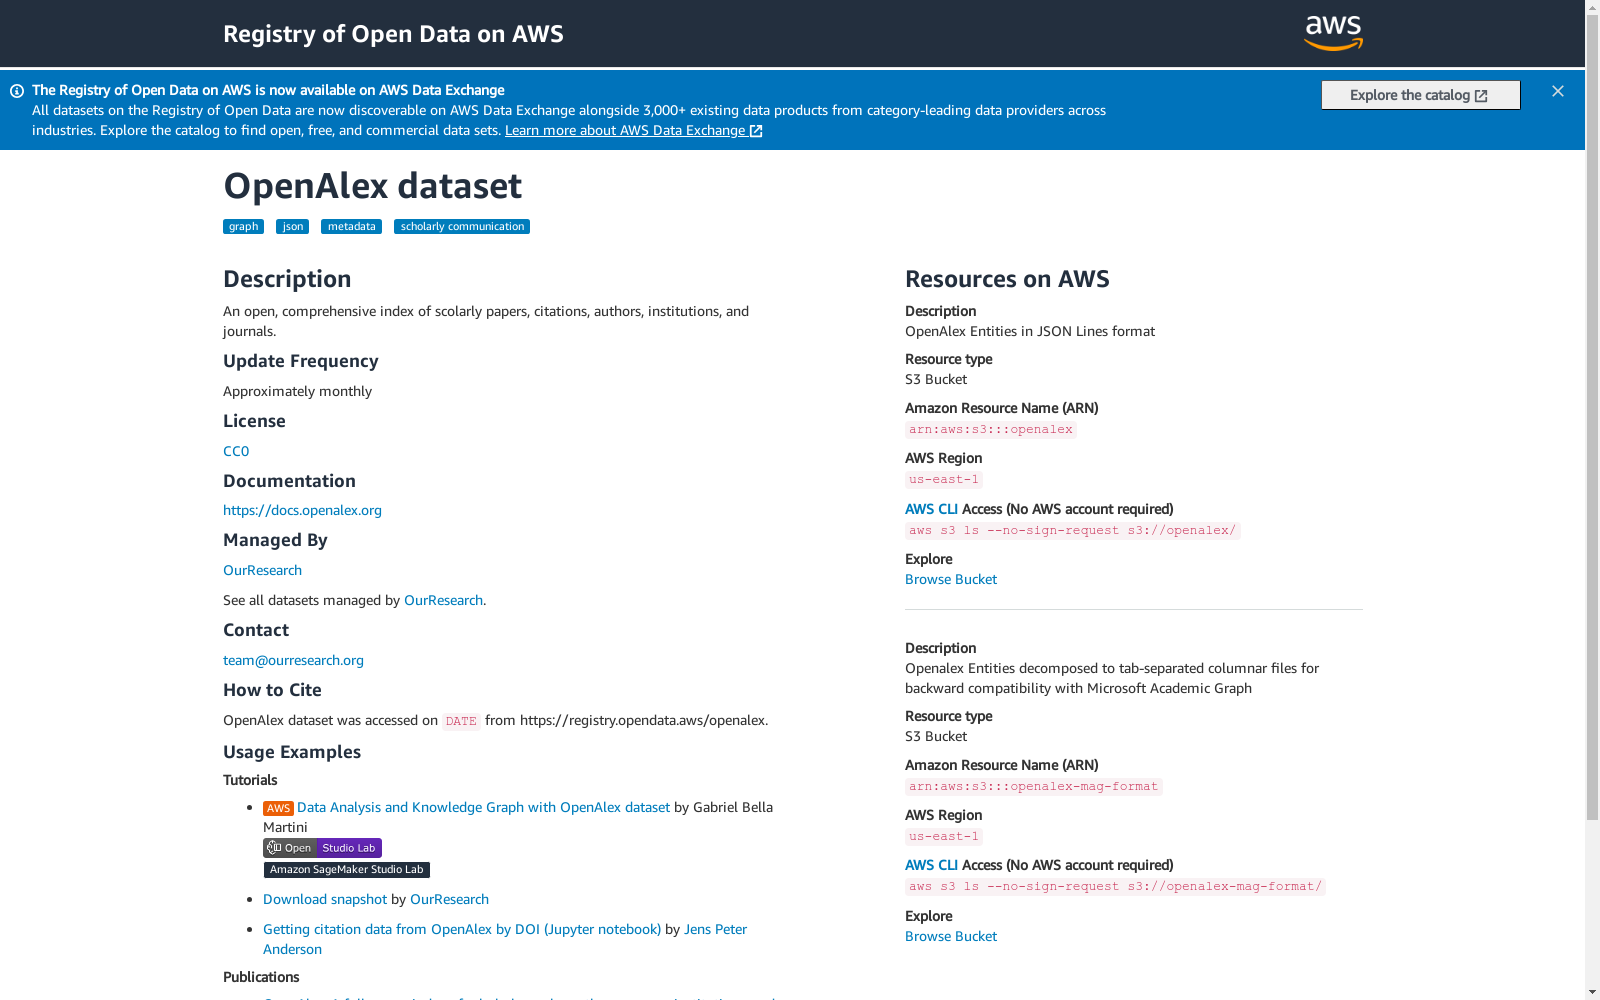This screenshot has width=1600, height=1000.
Task: Click the AWS logo in header
Action: [x=1333, y=33]
